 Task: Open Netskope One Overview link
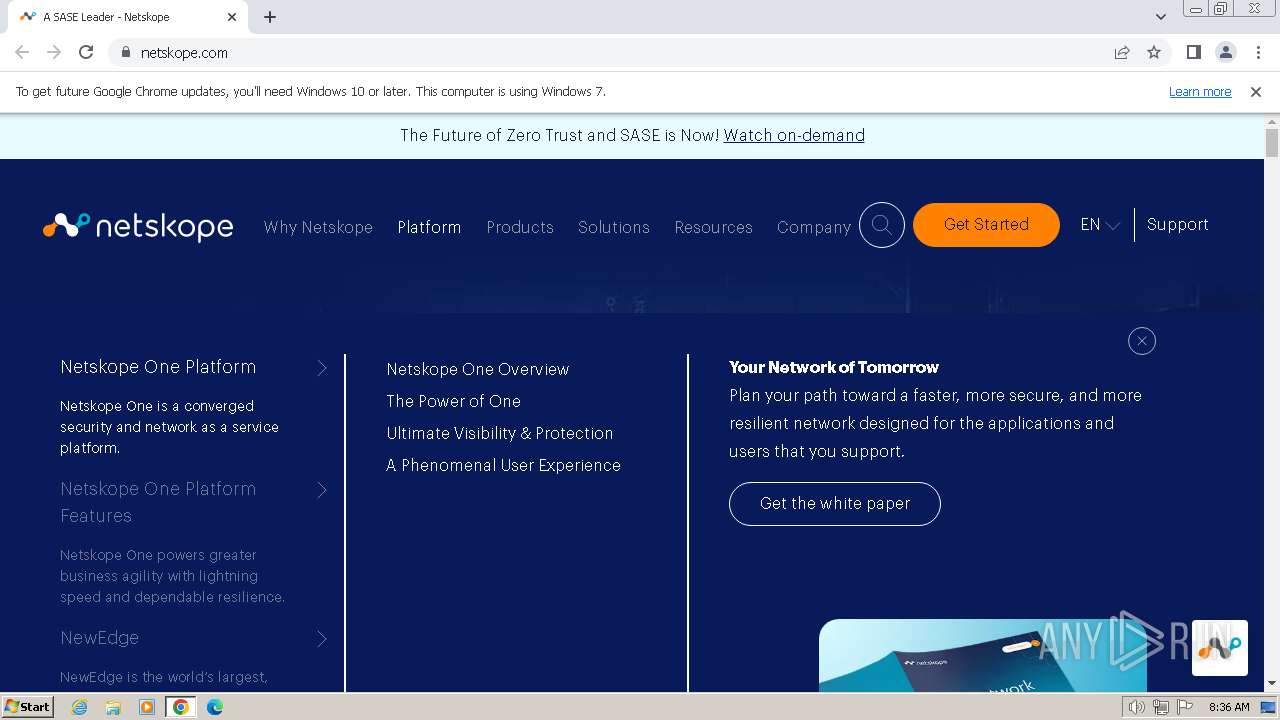pyautogui.click(x=478, y=369)
